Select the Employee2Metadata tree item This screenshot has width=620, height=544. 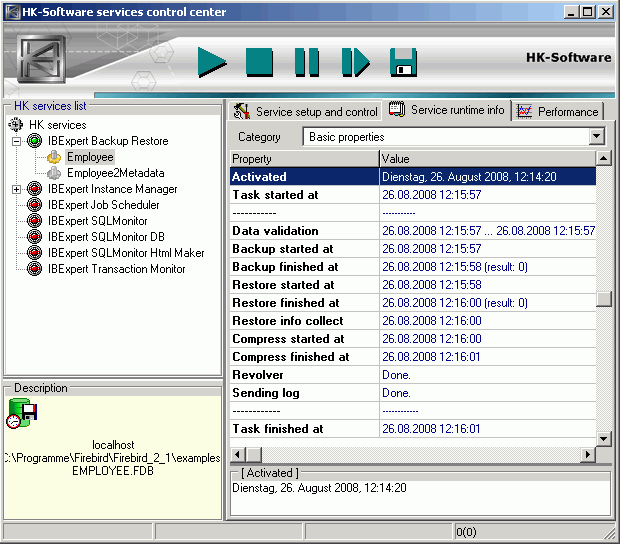115,173
